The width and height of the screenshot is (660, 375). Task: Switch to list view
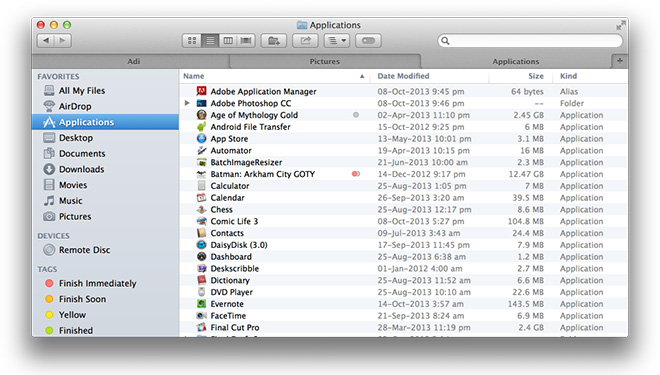(210, 40)
